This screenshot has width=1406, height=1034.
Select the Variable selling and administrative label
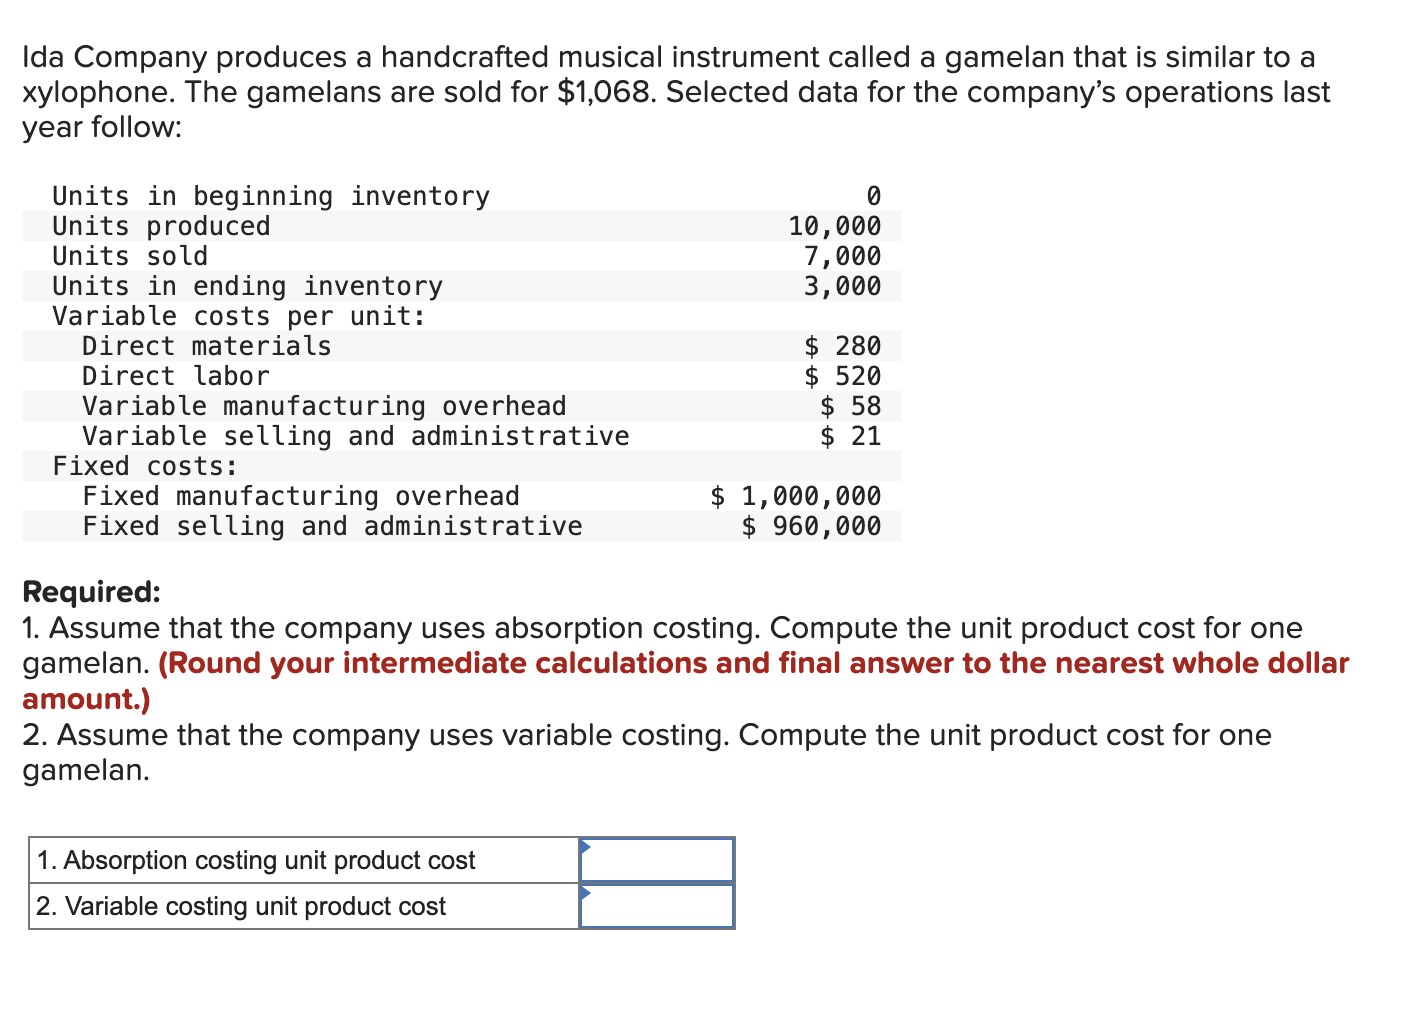pyautogui.click(x=356, y=436)
